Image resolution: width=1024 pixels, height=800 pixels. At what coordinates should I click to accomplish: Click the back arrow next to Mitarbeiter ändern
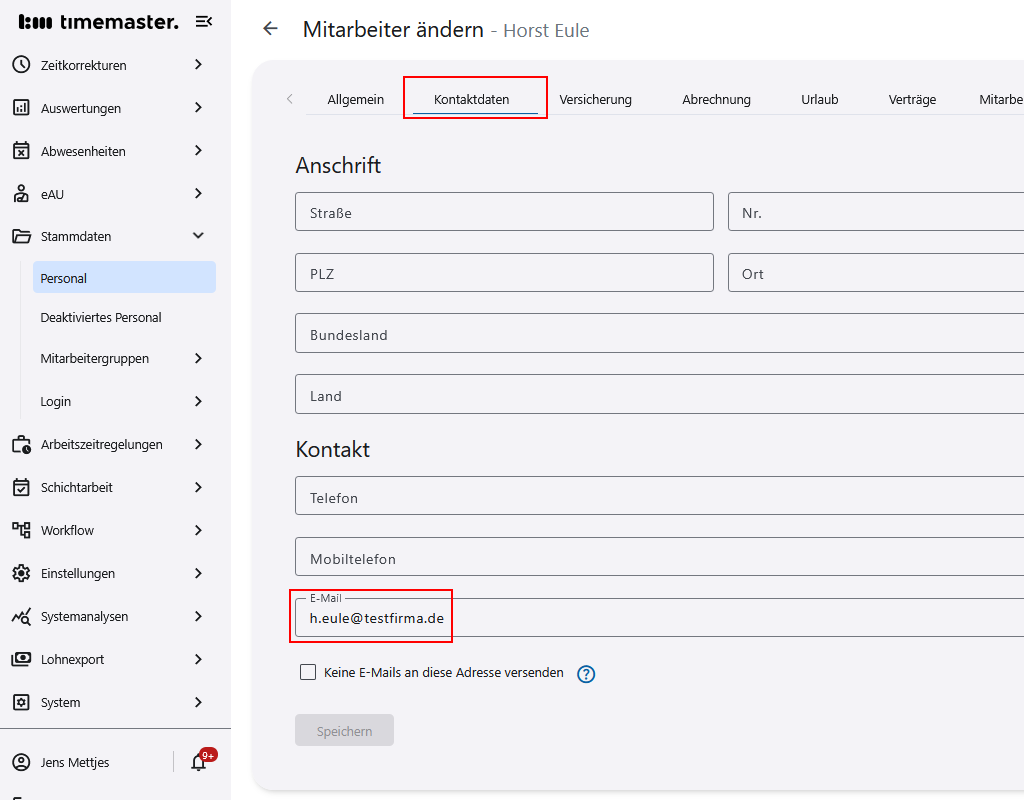pos(270,29)
